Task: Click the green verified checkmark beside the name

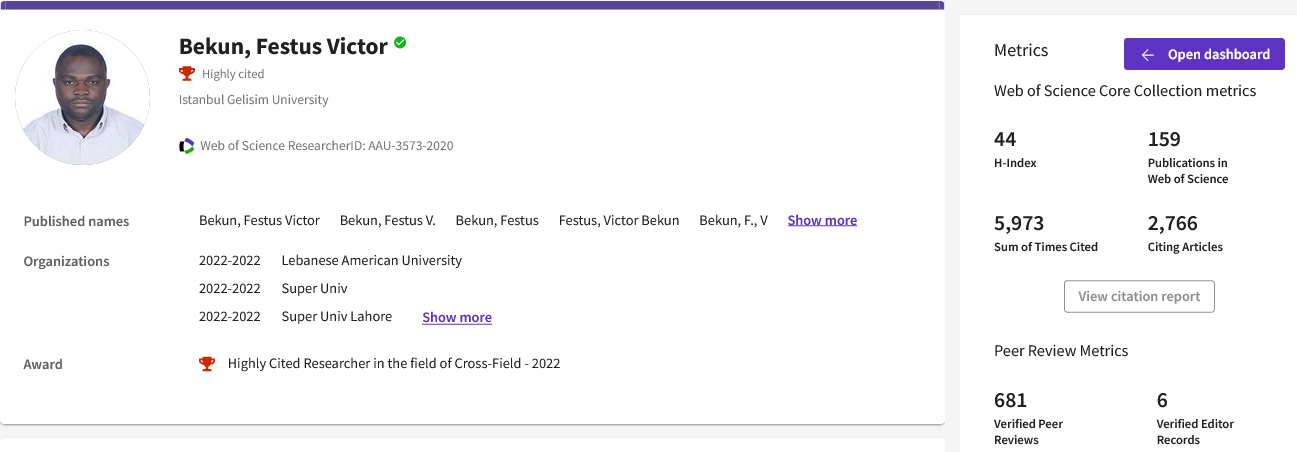Action: click(400, 43)
